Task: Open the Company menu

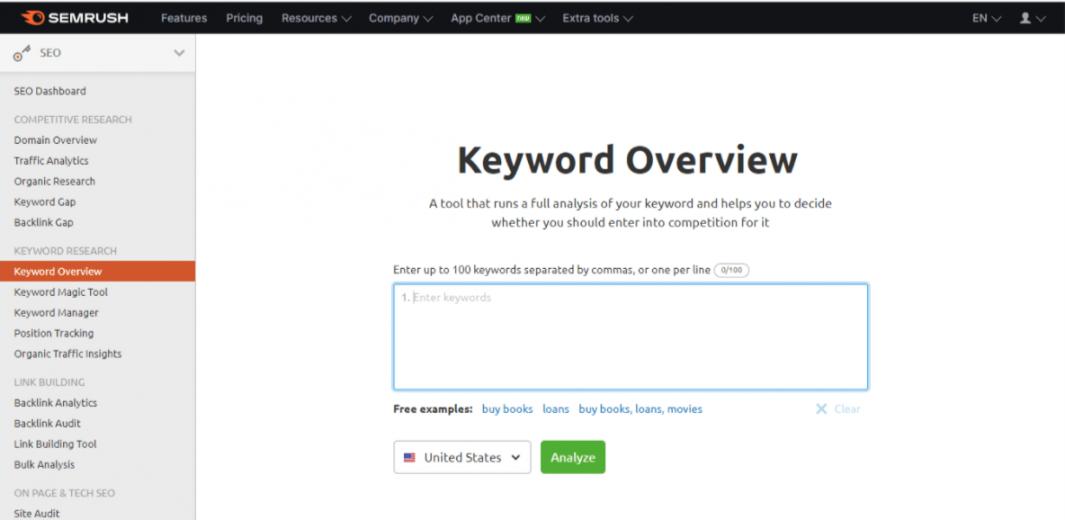Action: coord(400,18)
